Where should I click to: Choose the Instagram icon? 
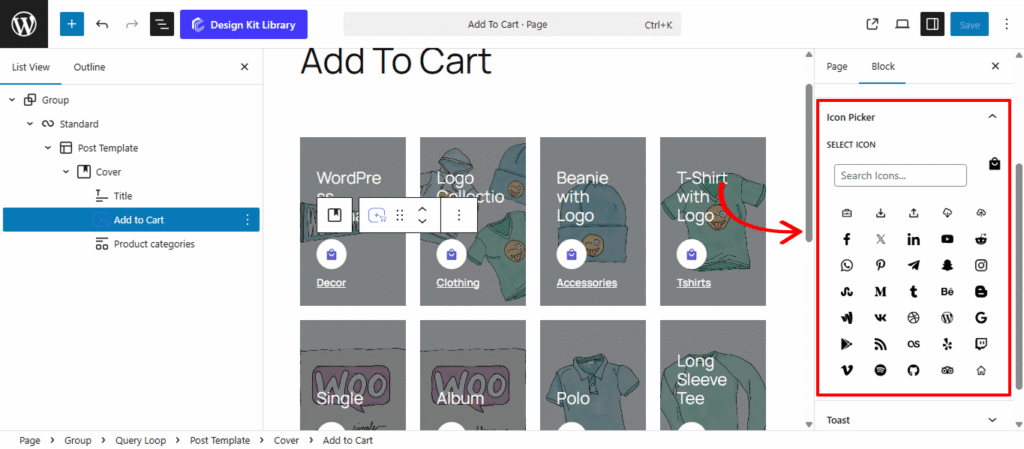981,265
